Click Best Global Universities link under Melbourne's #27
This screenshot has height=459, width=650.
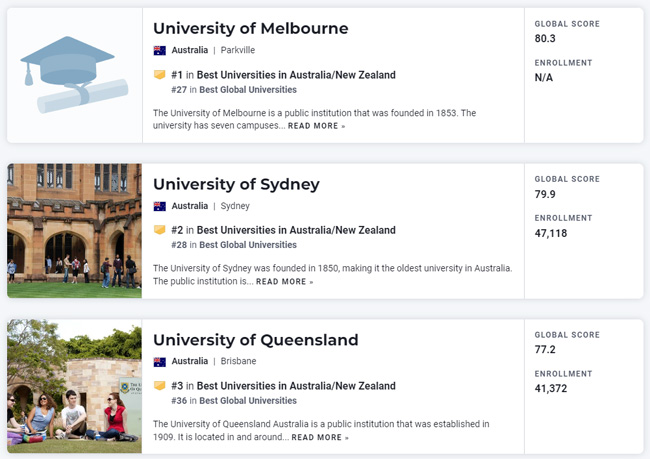248,90
